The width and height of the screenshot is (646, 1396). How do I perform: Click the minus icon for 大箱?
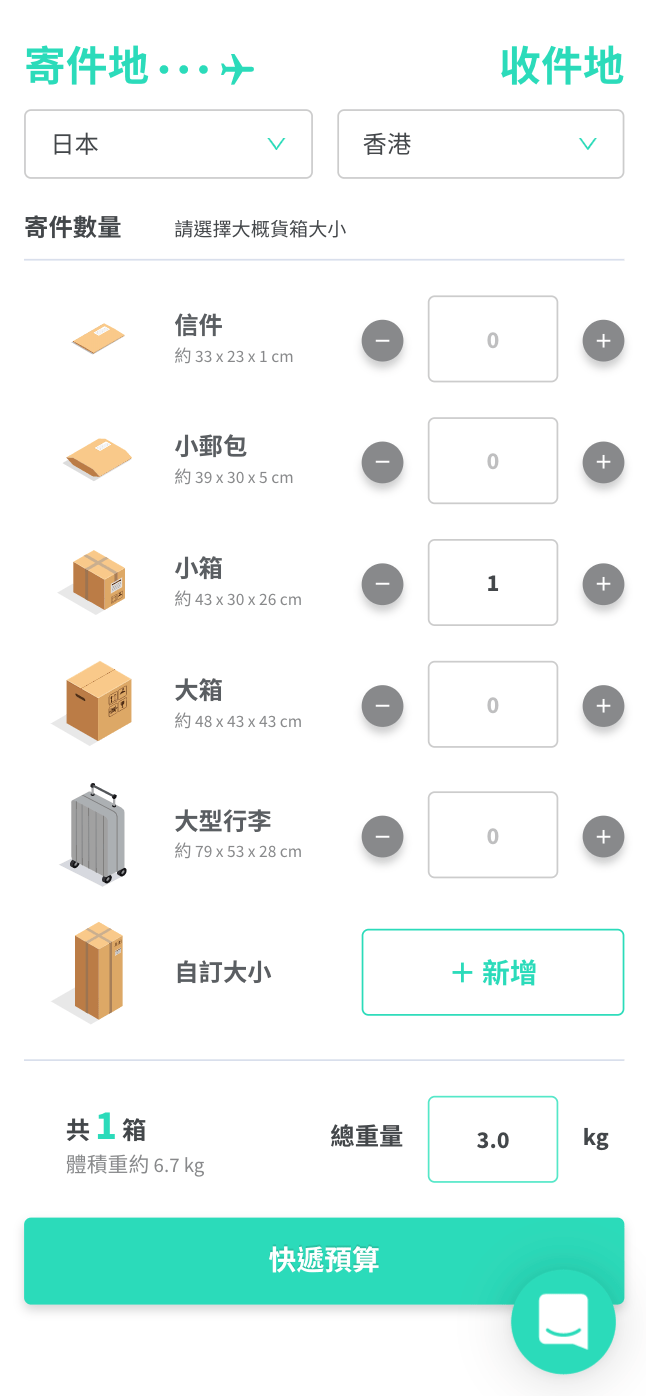(x=382, y=706)
